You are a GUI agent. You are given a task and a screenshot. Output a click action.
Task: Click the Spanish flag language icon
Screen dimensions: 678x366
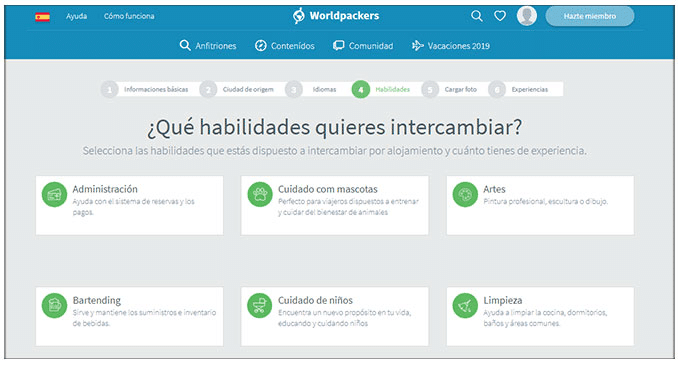(x=42, y=17)
